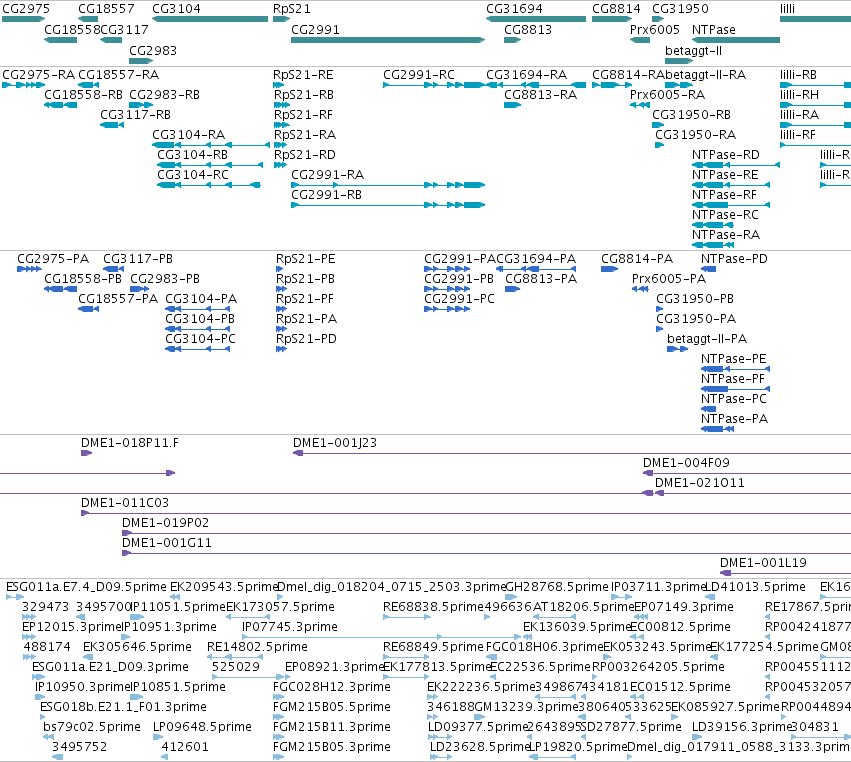Select the long CG2991 gene bar
Viewport: 851px width, 762px height.
tap(388, 40)
